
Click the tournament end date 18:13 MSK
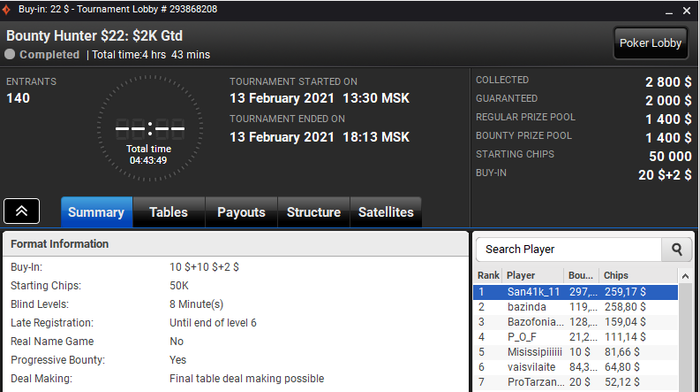320,137
